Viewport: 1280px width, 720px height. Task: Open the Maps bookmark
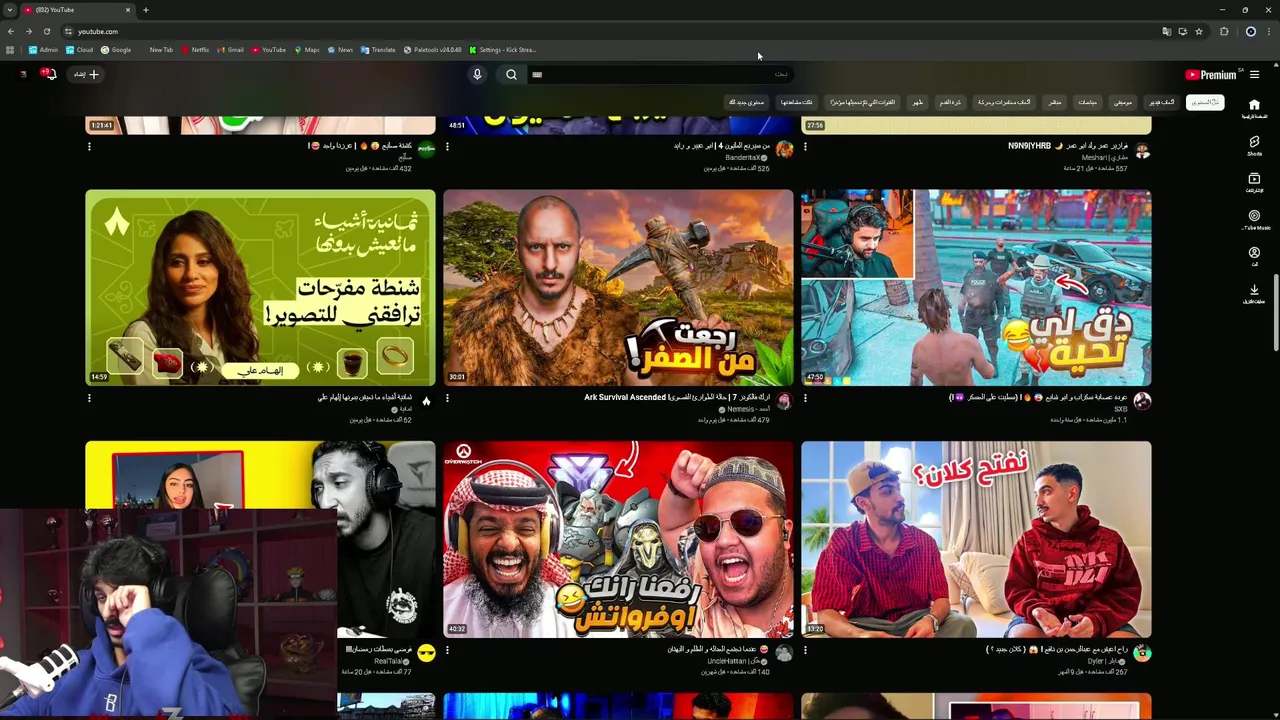307,49
